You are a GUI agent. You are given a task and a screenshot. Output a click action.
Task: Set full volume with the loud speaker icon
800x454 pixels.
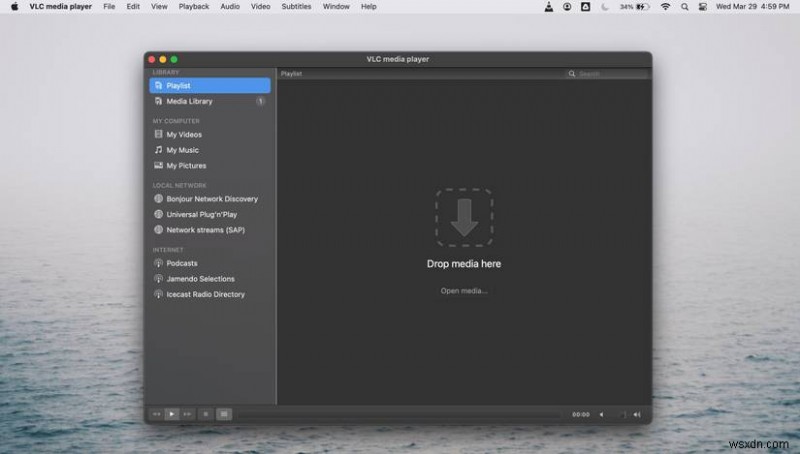(637, 415)
